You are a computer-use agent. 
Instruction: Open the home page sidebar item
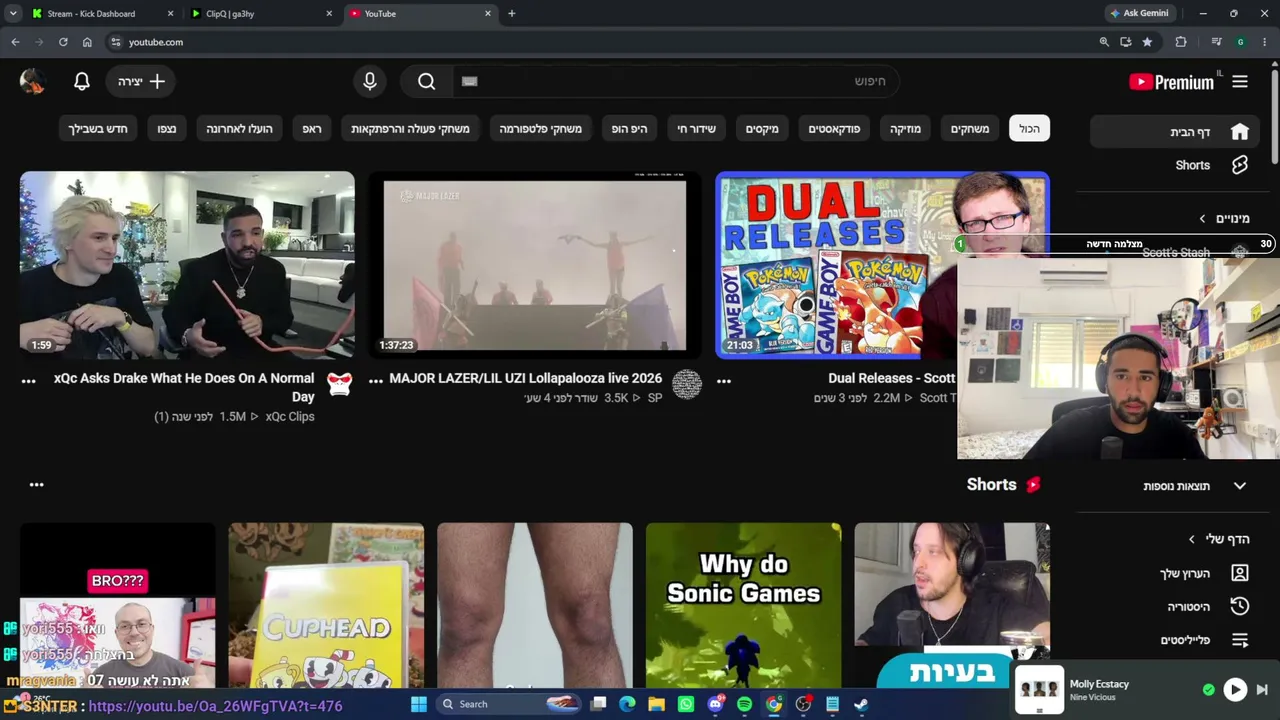point(1177,132)
